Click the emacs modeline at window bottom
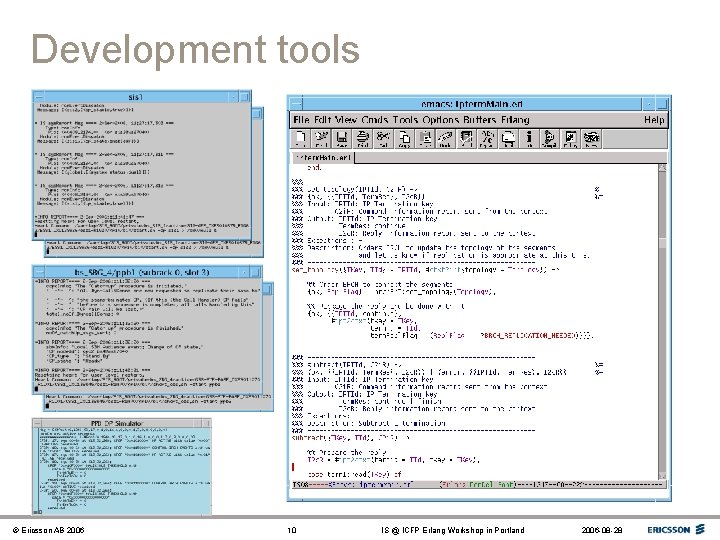Viewport: 720px width, 540px height. coord(478,484)
